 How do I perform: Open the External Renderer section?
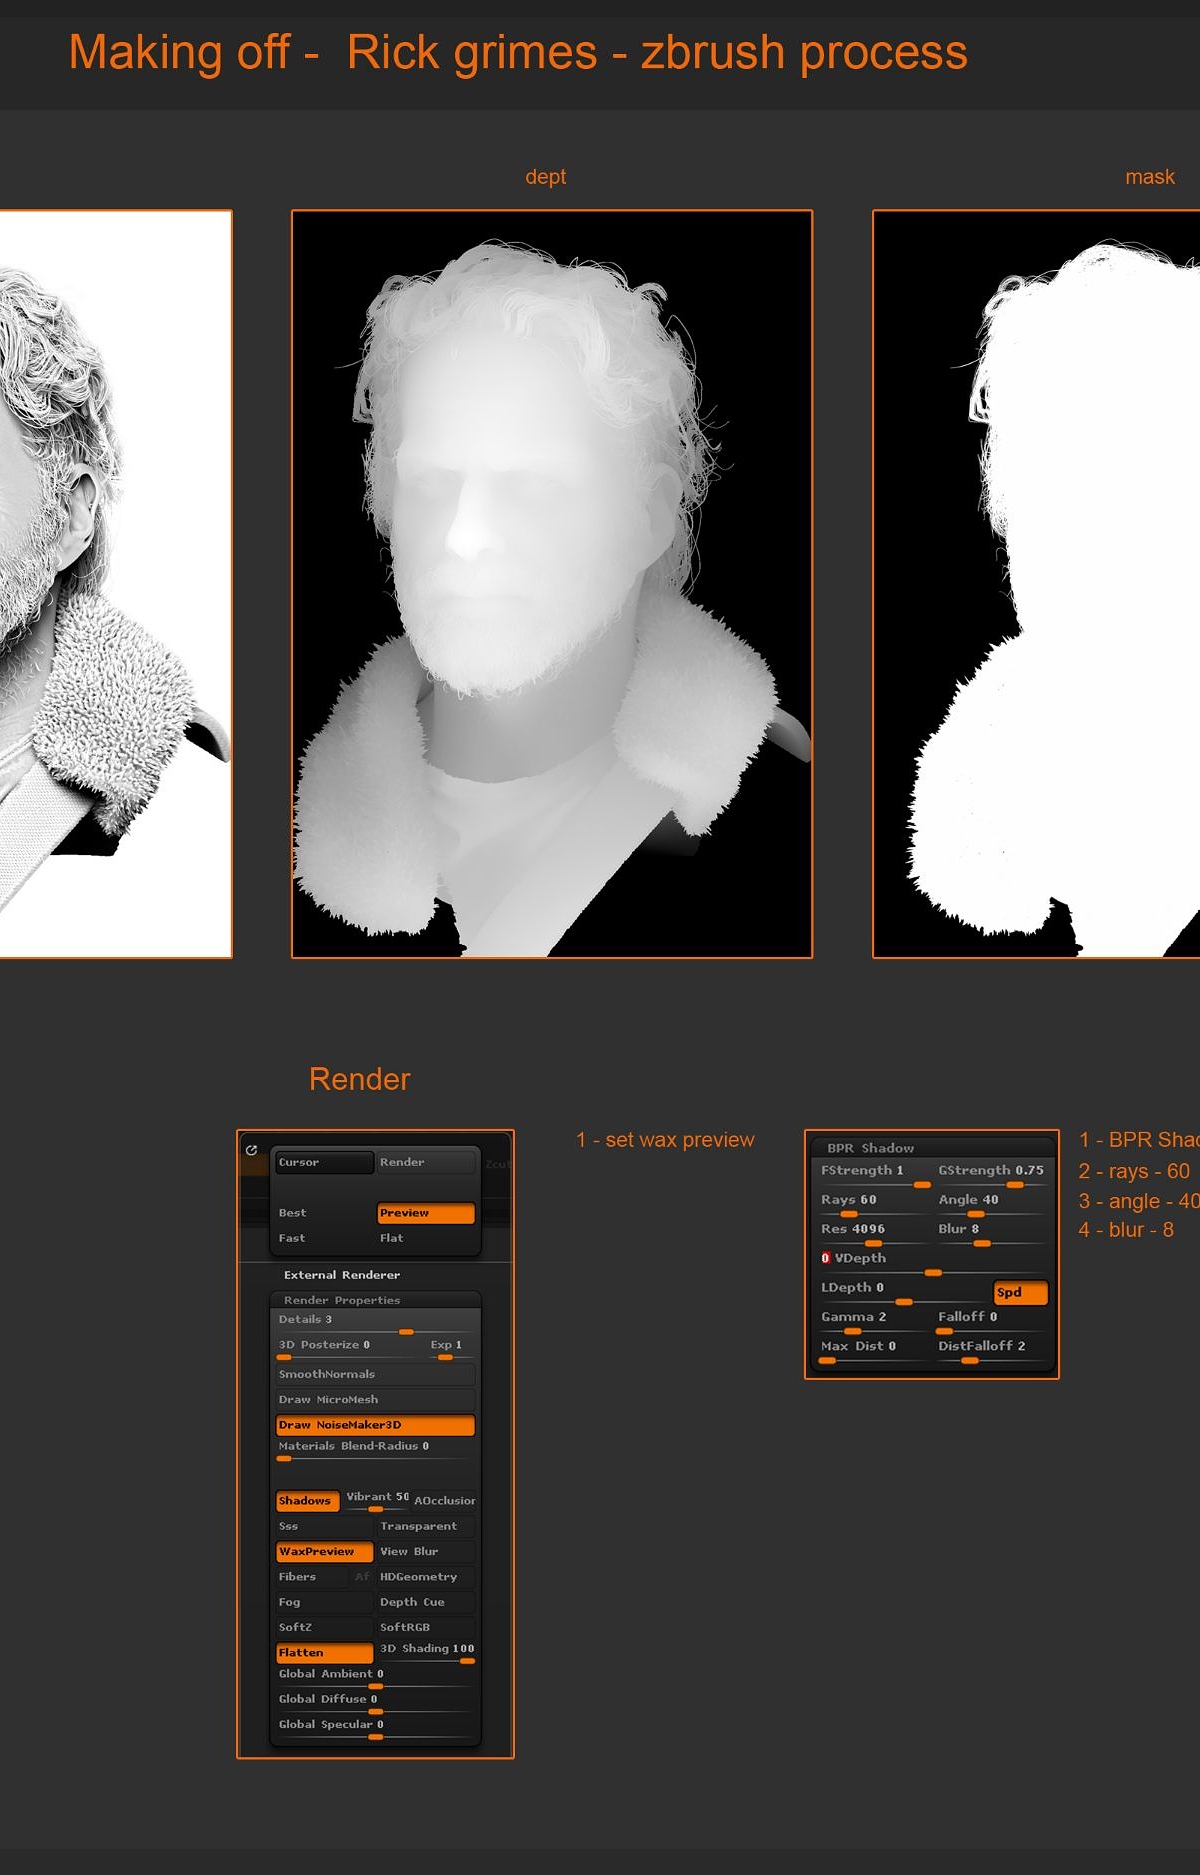point(342,1275)
